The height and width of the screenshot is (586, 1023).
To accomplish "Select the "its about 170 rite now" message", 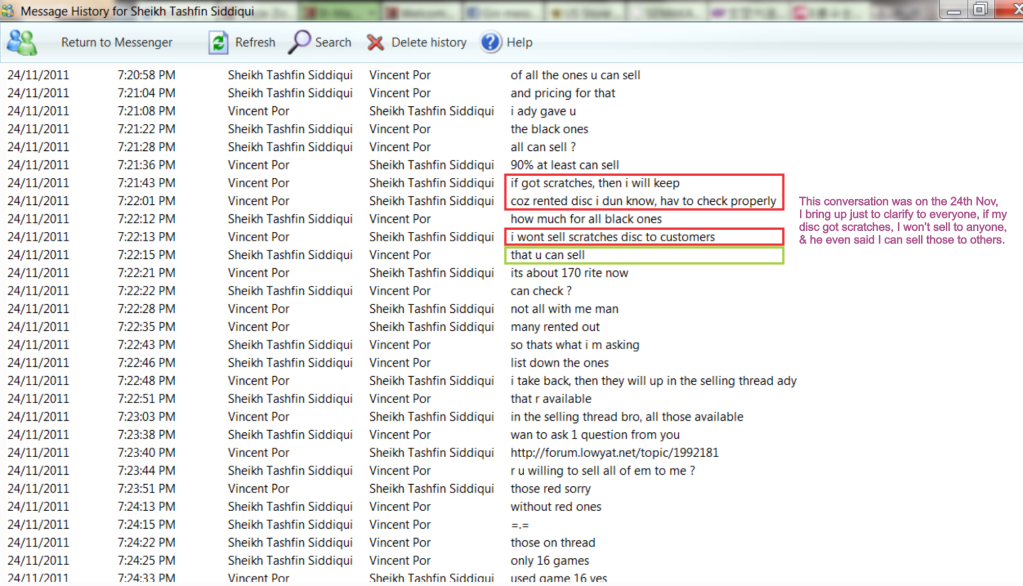I will pyautogui.click(x=569, y=273).
